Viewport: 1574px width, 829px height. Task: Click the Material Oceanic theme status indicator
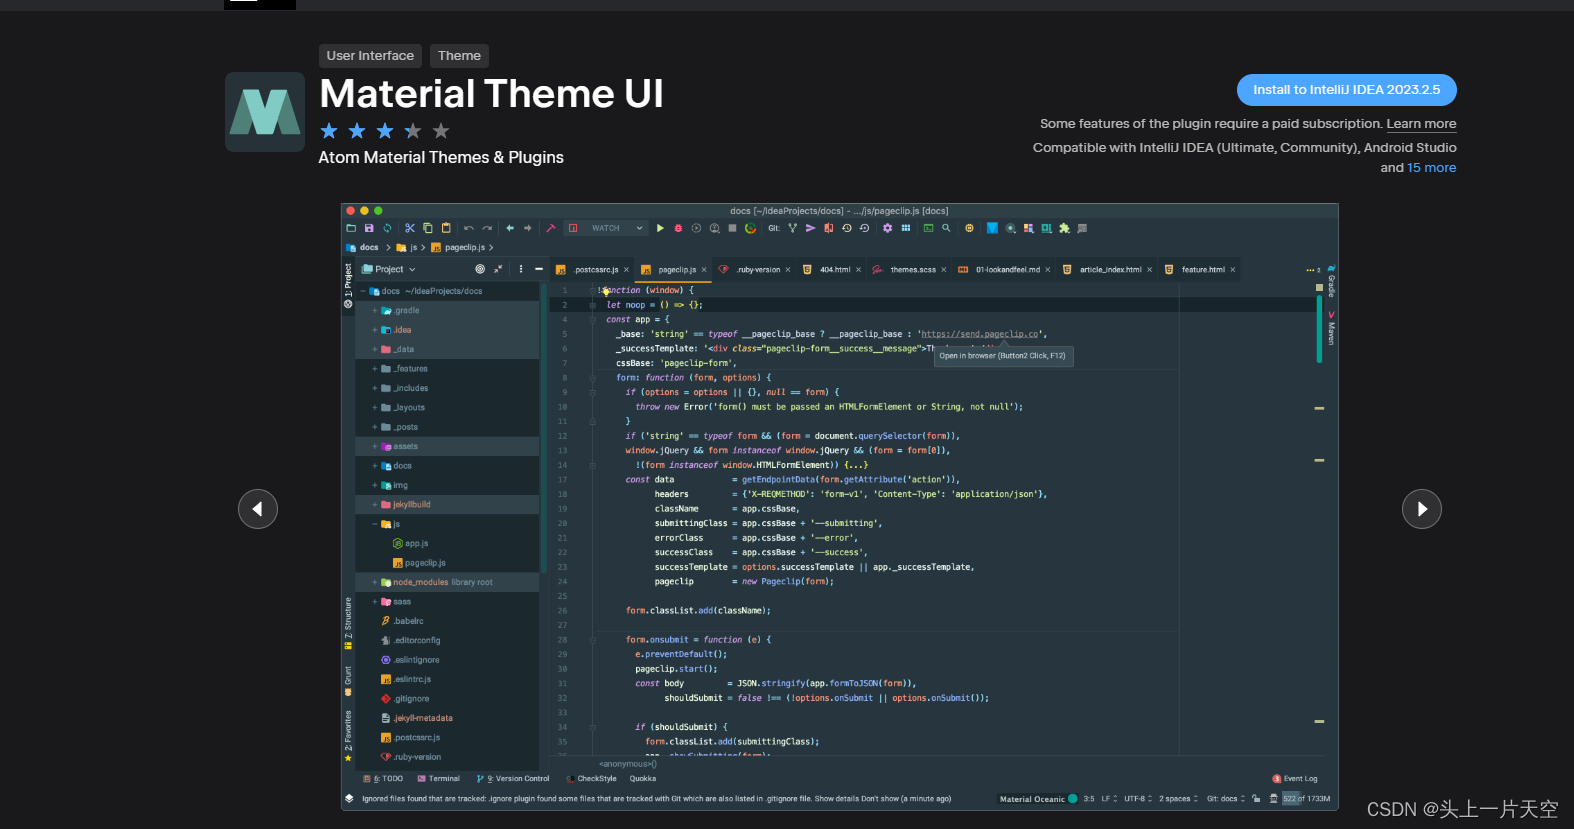[1038, 799]
